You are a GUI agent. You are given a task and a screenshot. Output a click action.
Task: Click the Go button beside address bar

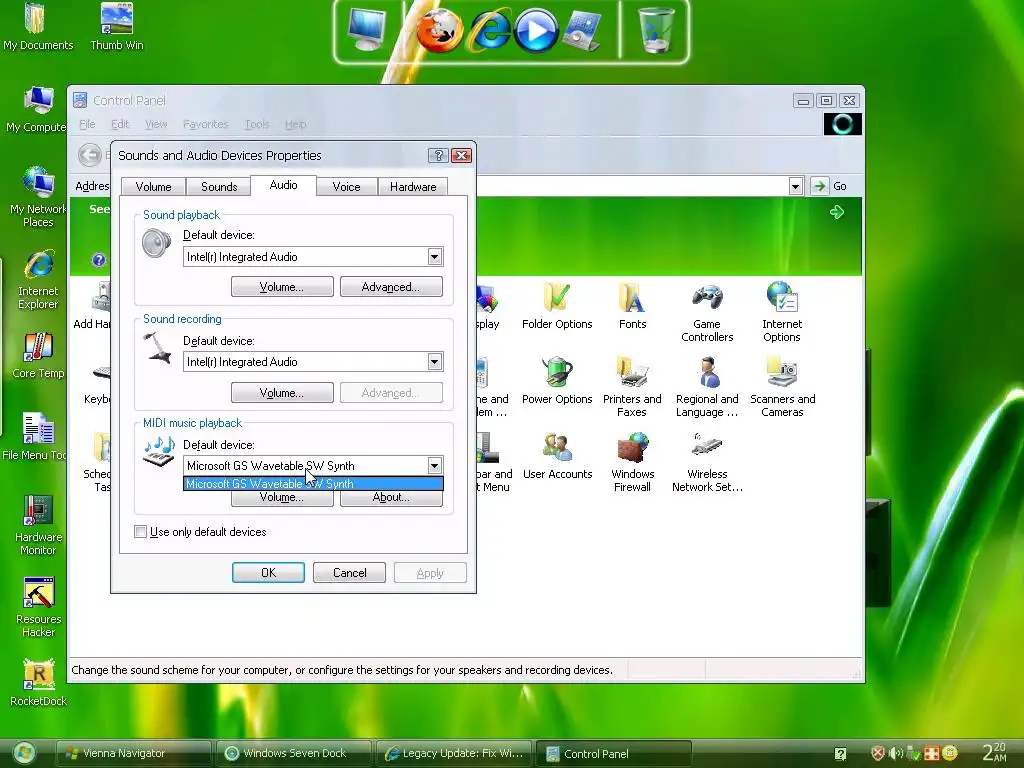(829, 186)
